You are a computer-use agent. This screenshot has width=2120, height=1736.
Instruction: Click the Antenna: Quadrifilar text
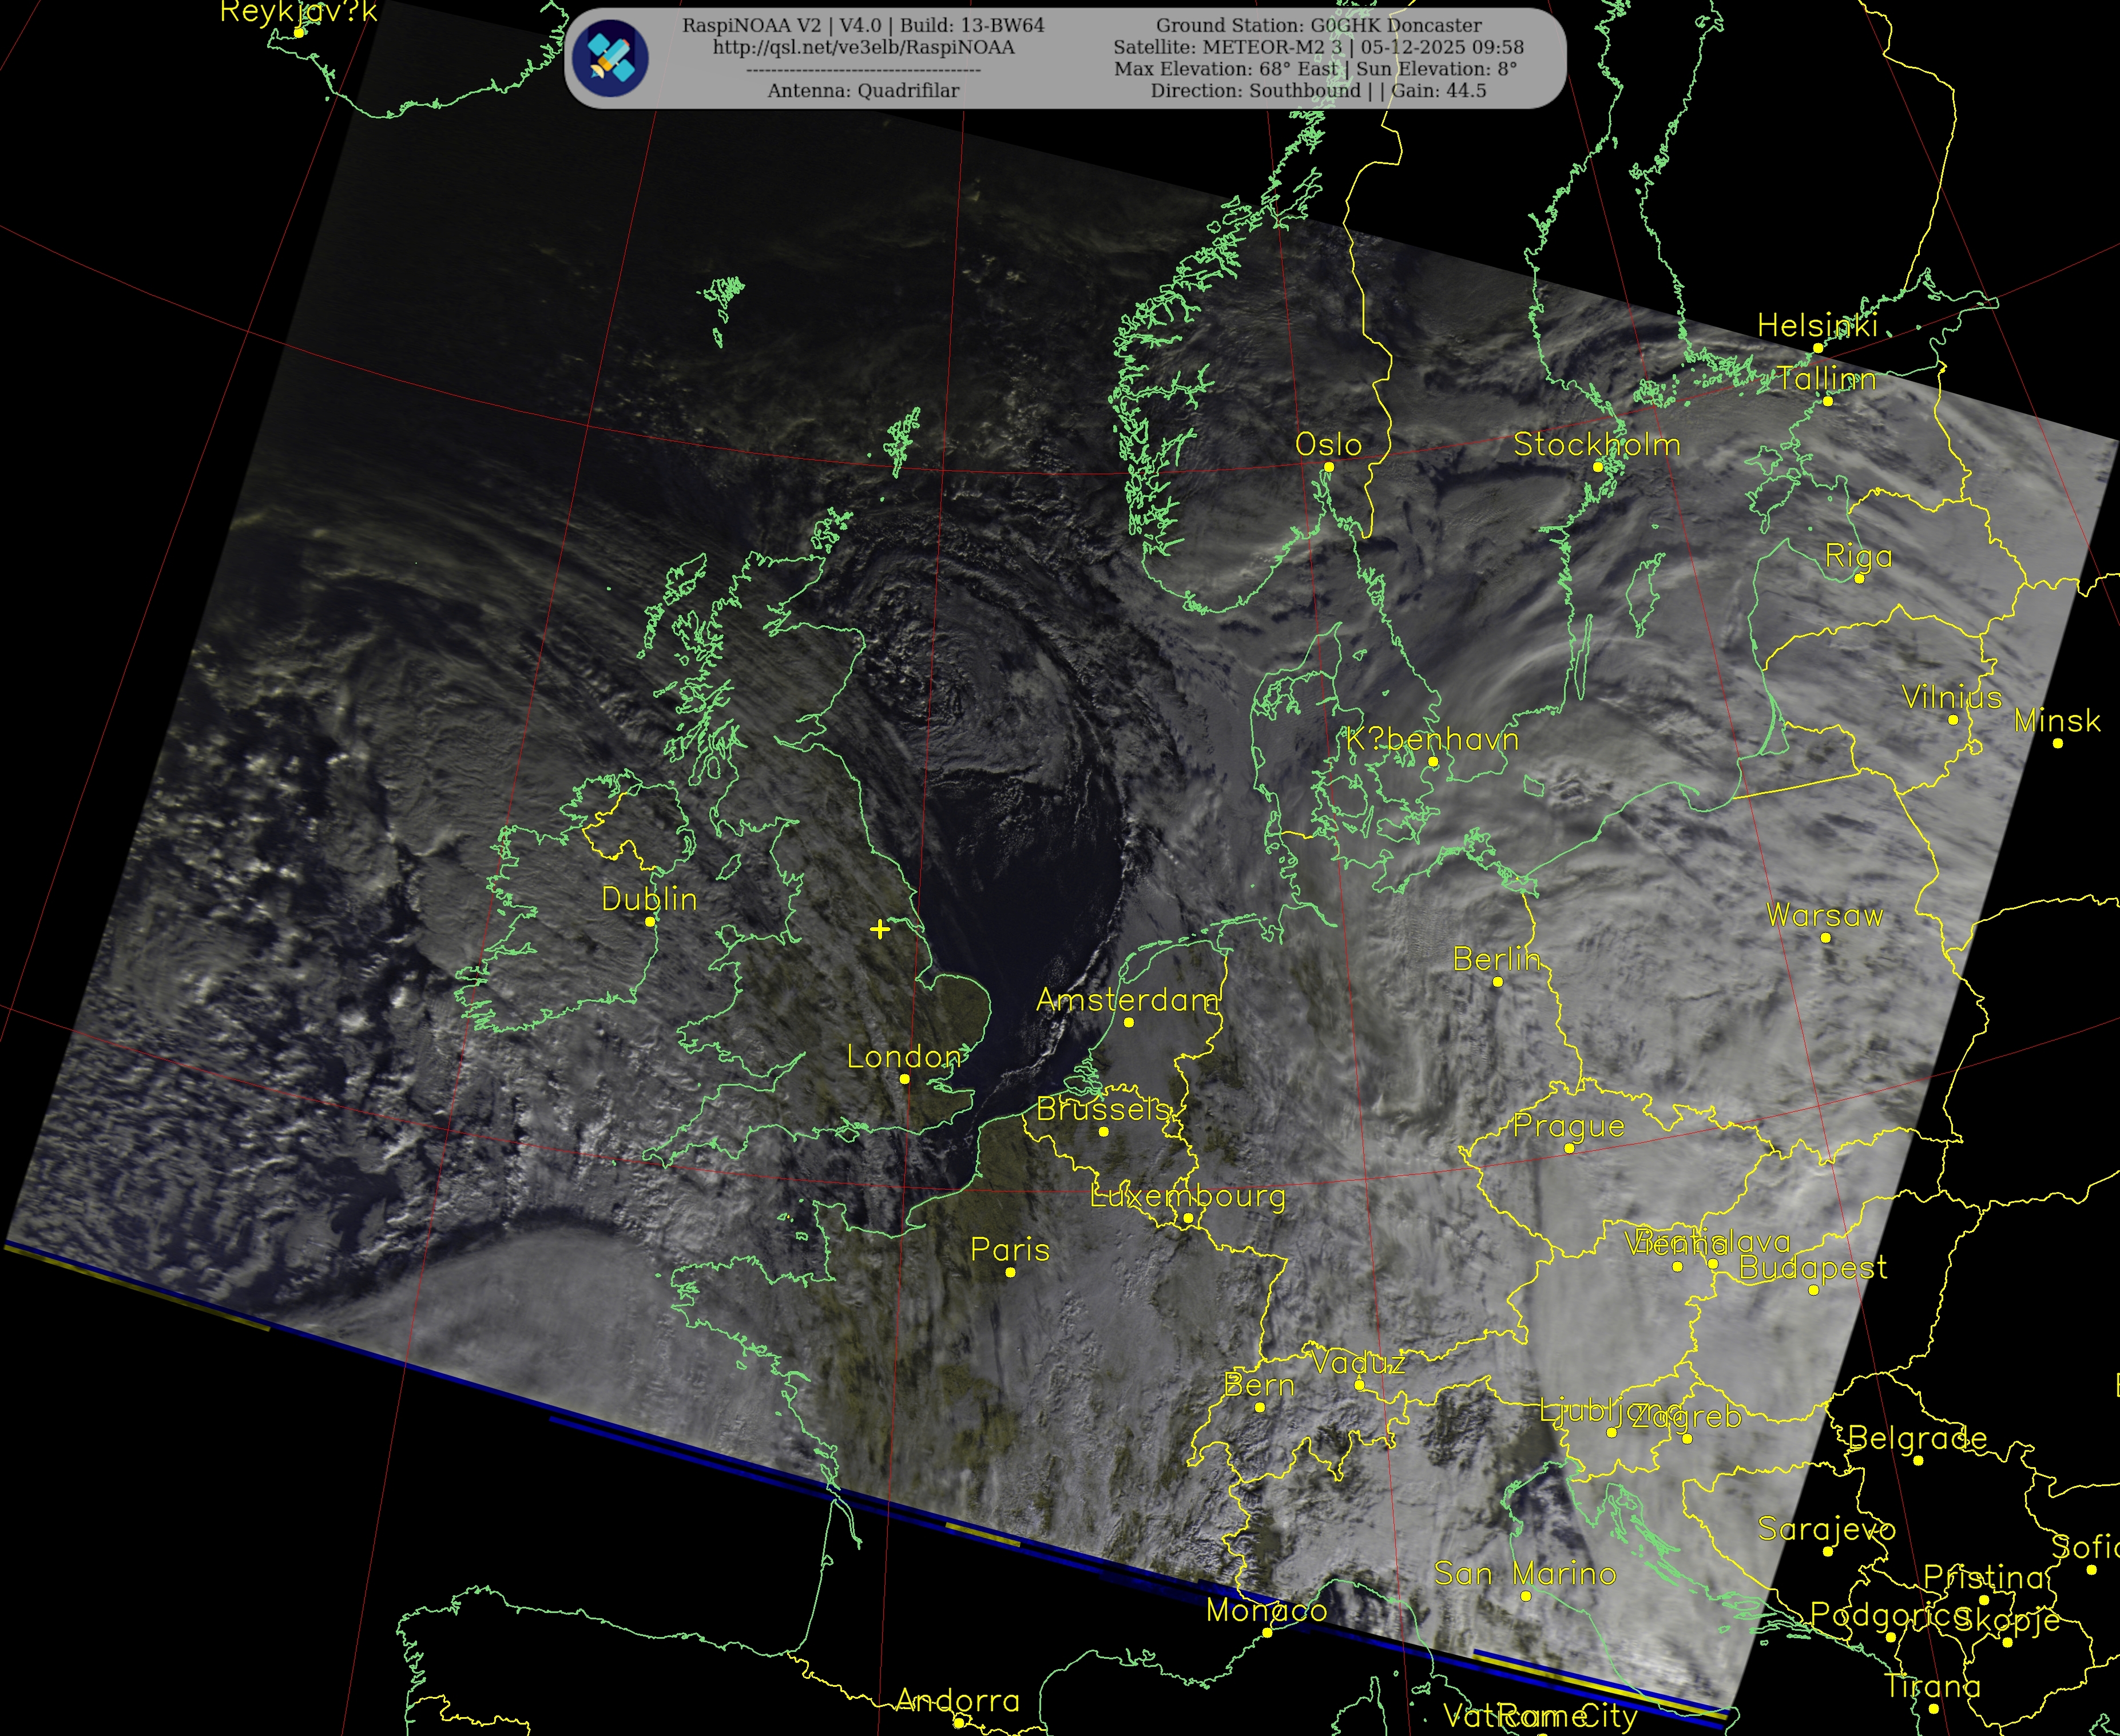pyautogui.click(x=863, y=91)
